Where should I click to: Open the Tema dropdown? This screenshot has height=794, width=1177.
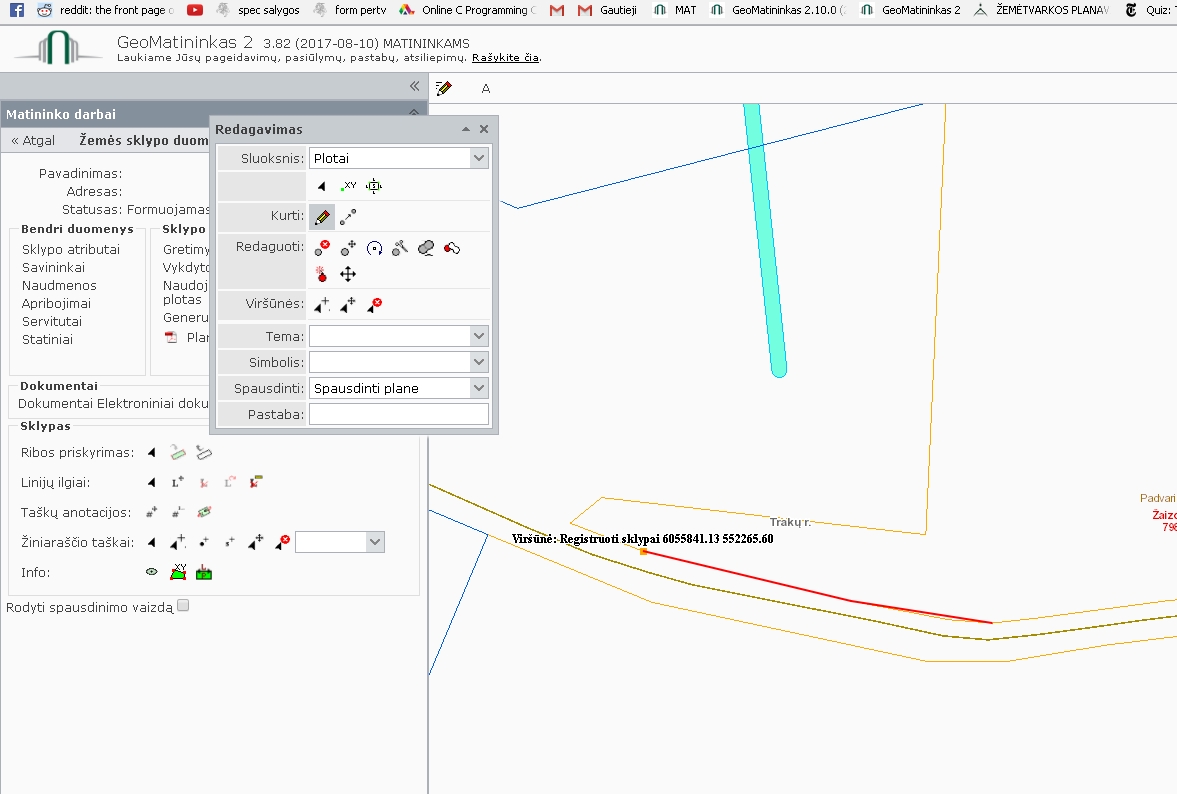tap(399, 336)
